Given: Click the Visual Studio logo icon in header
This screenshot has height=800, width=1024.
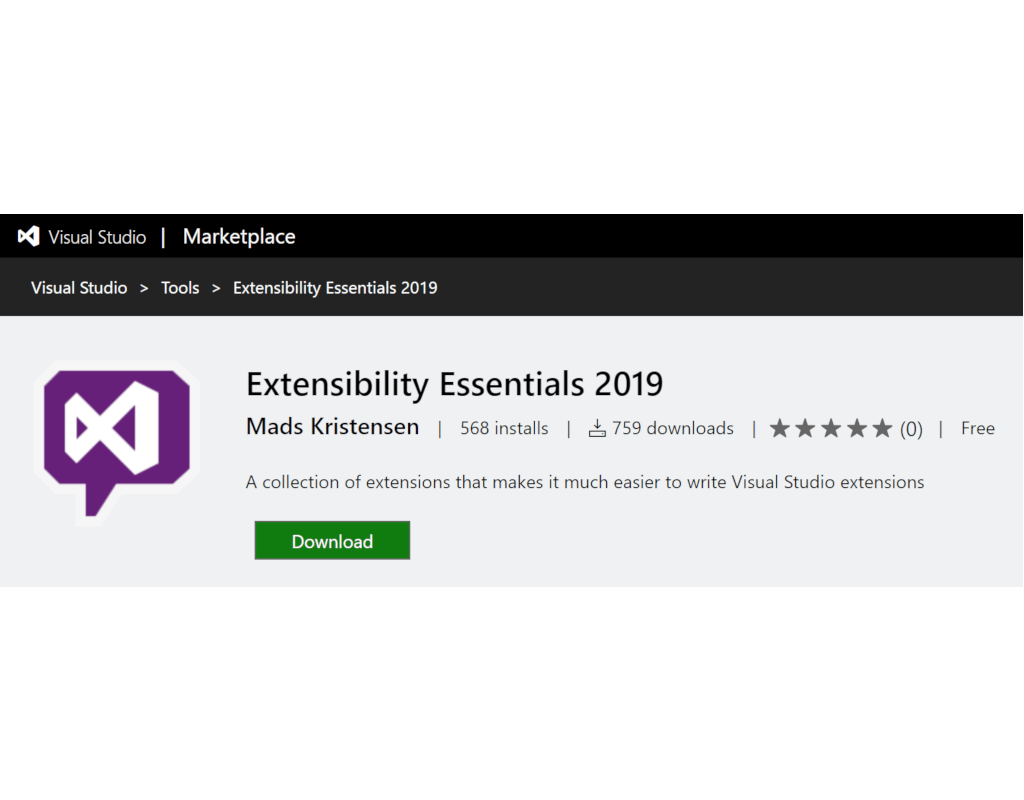Looking at the screenshot, I should (x=29, y=236).
